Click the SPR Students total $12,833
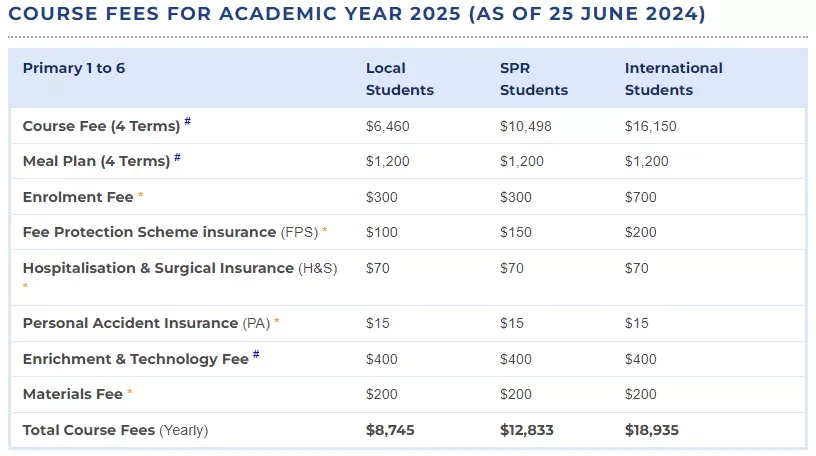This screenshot has height=456, width=816. pos(527,430)
